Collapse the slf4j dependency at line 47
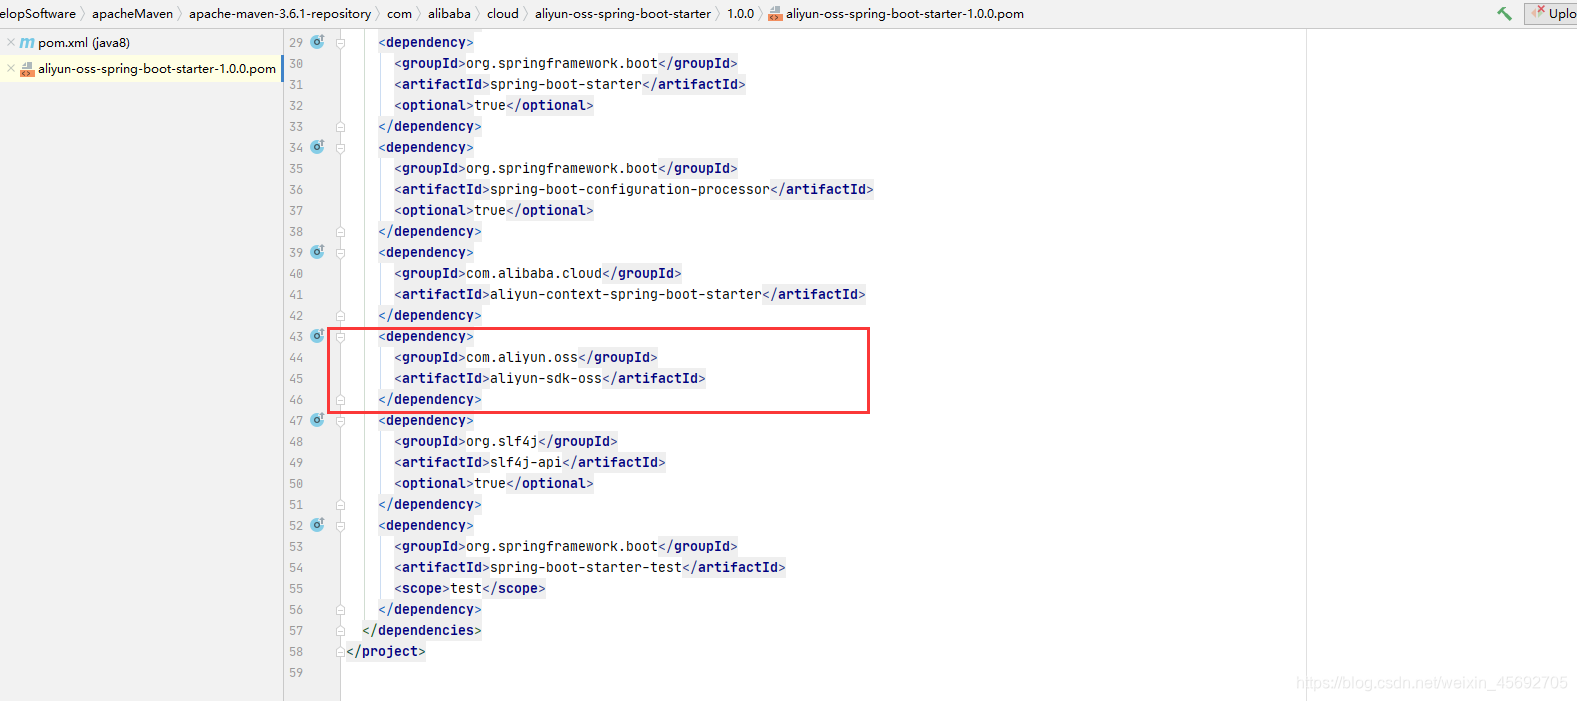This screenshot has height=701, width=1577. [341, 421]
